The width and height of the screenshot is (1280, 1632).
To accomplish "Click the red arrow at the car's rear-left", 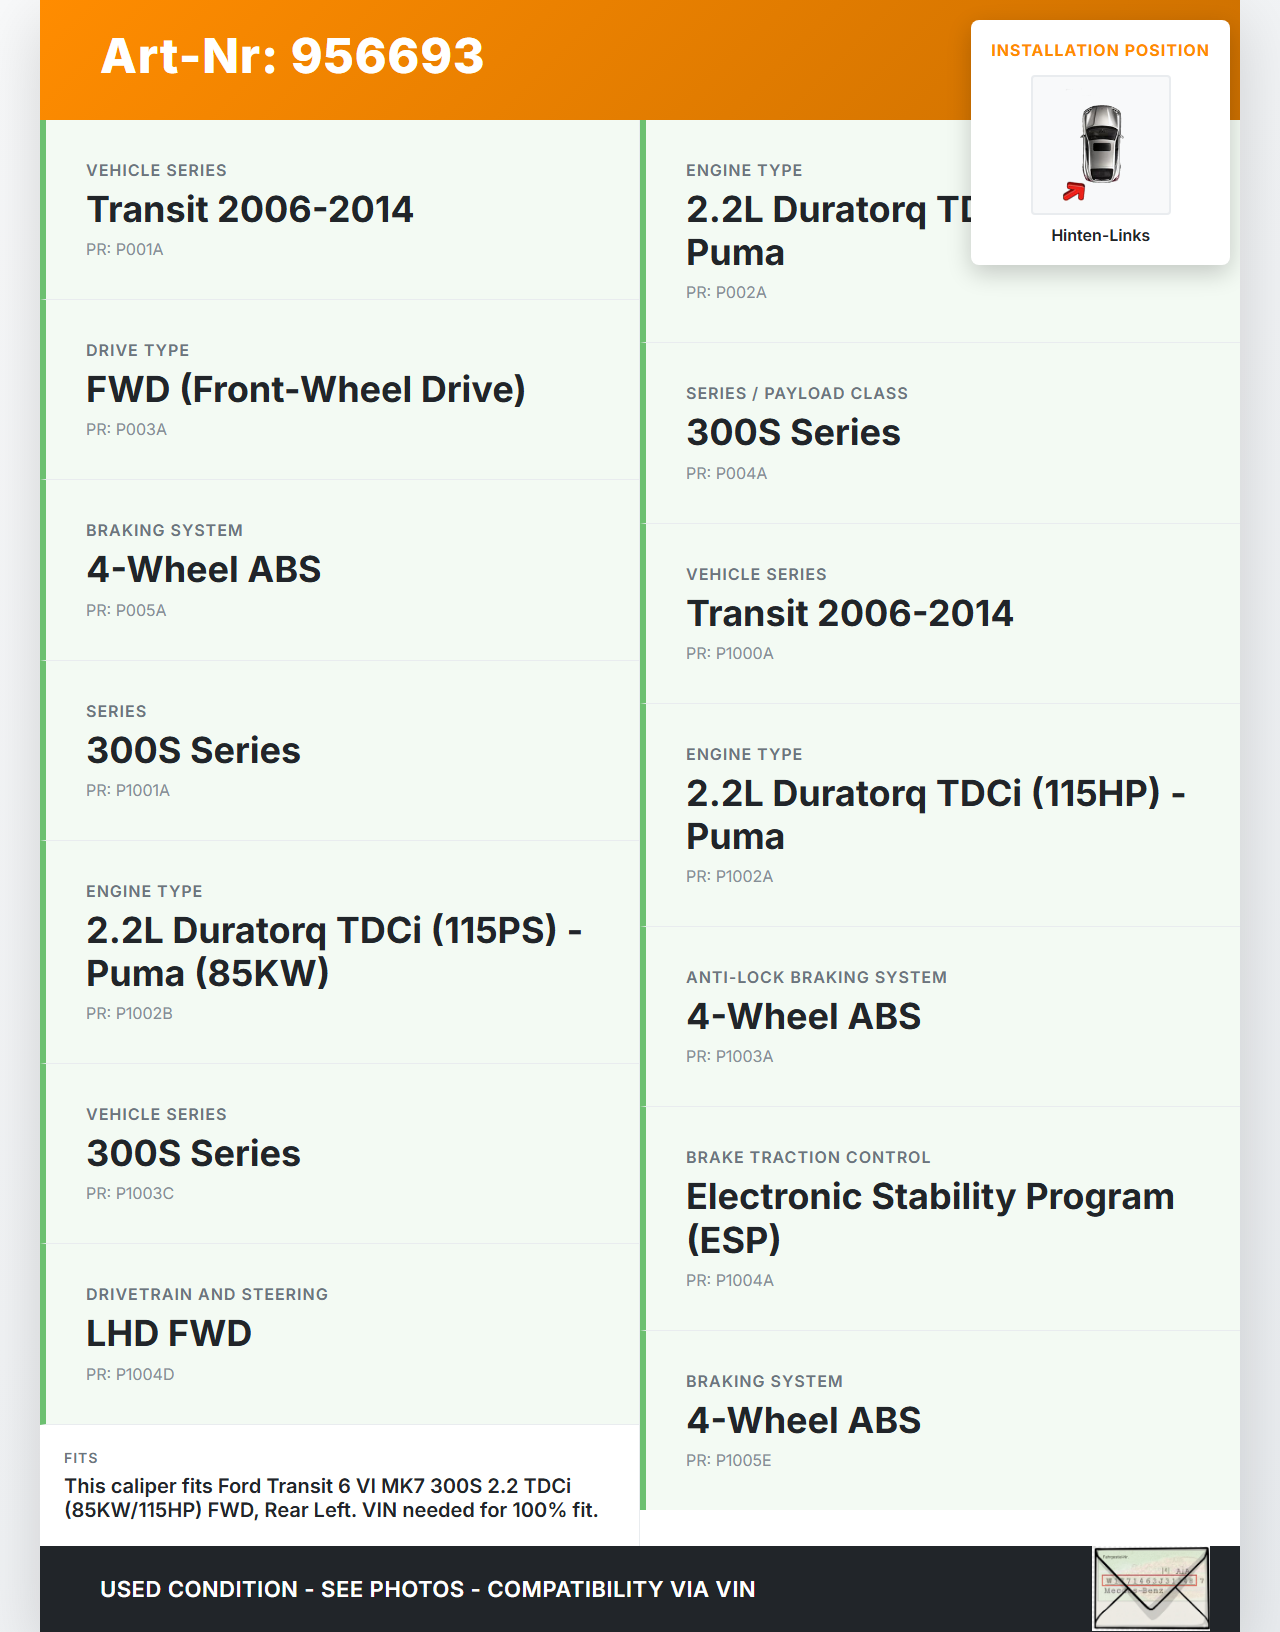I will (1074, 191).
